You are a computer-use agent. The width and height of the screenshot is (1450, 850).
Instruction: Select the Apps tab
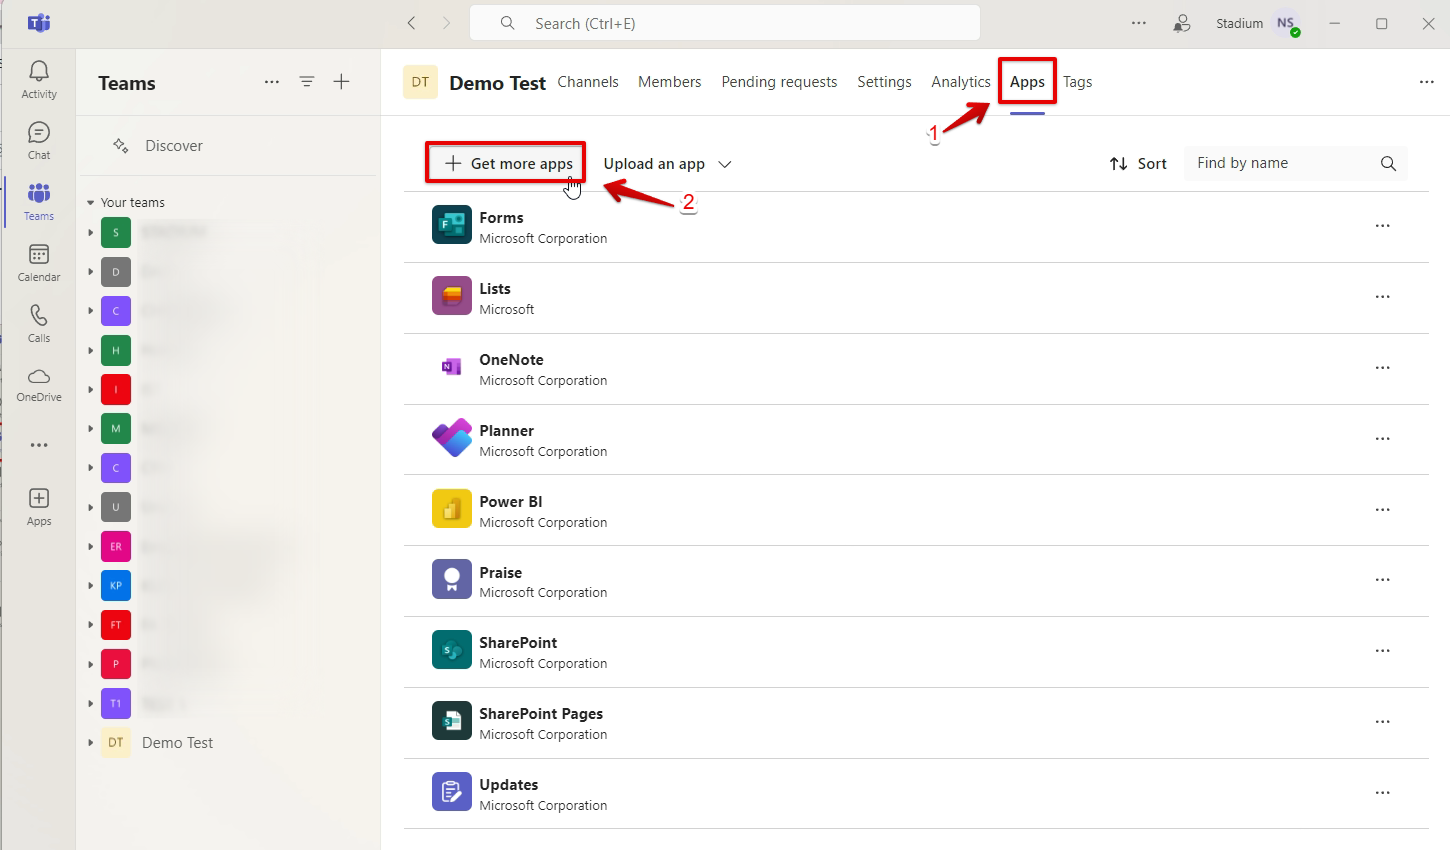click(x=1027, y=82)
